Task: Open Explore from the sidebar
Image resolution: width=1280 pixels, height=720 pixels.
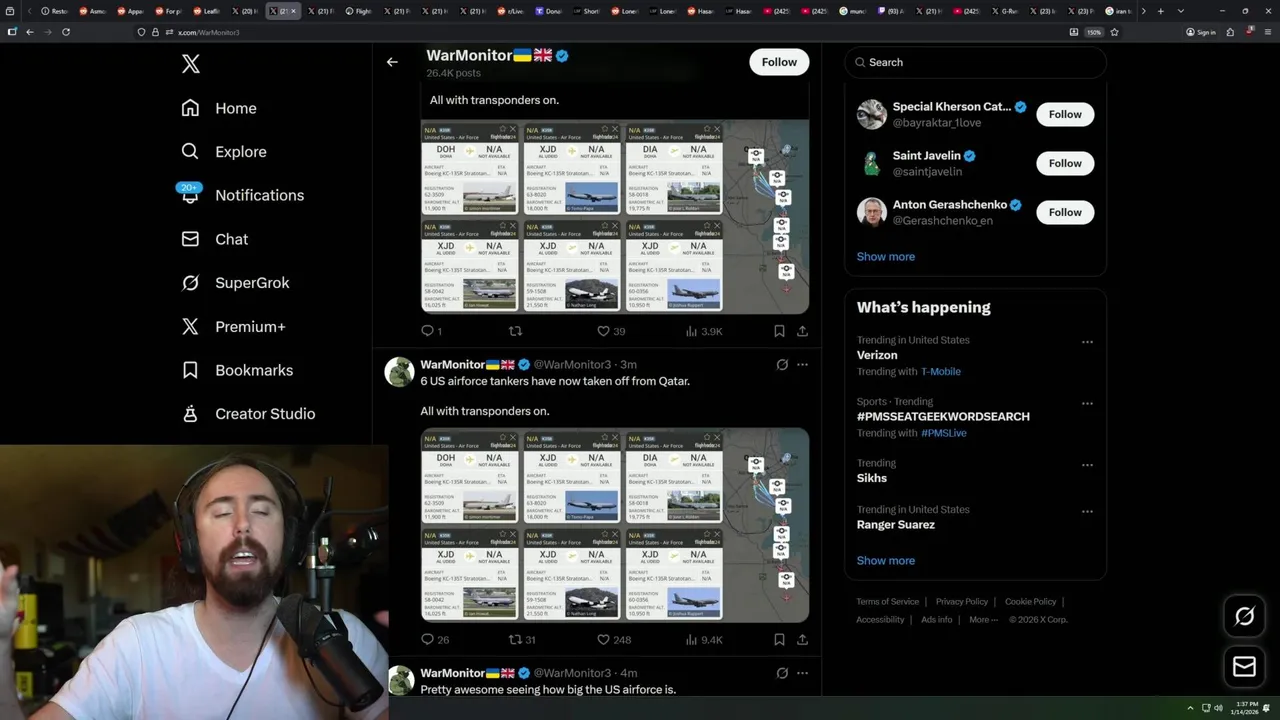Action: click(x=224, y=152)
